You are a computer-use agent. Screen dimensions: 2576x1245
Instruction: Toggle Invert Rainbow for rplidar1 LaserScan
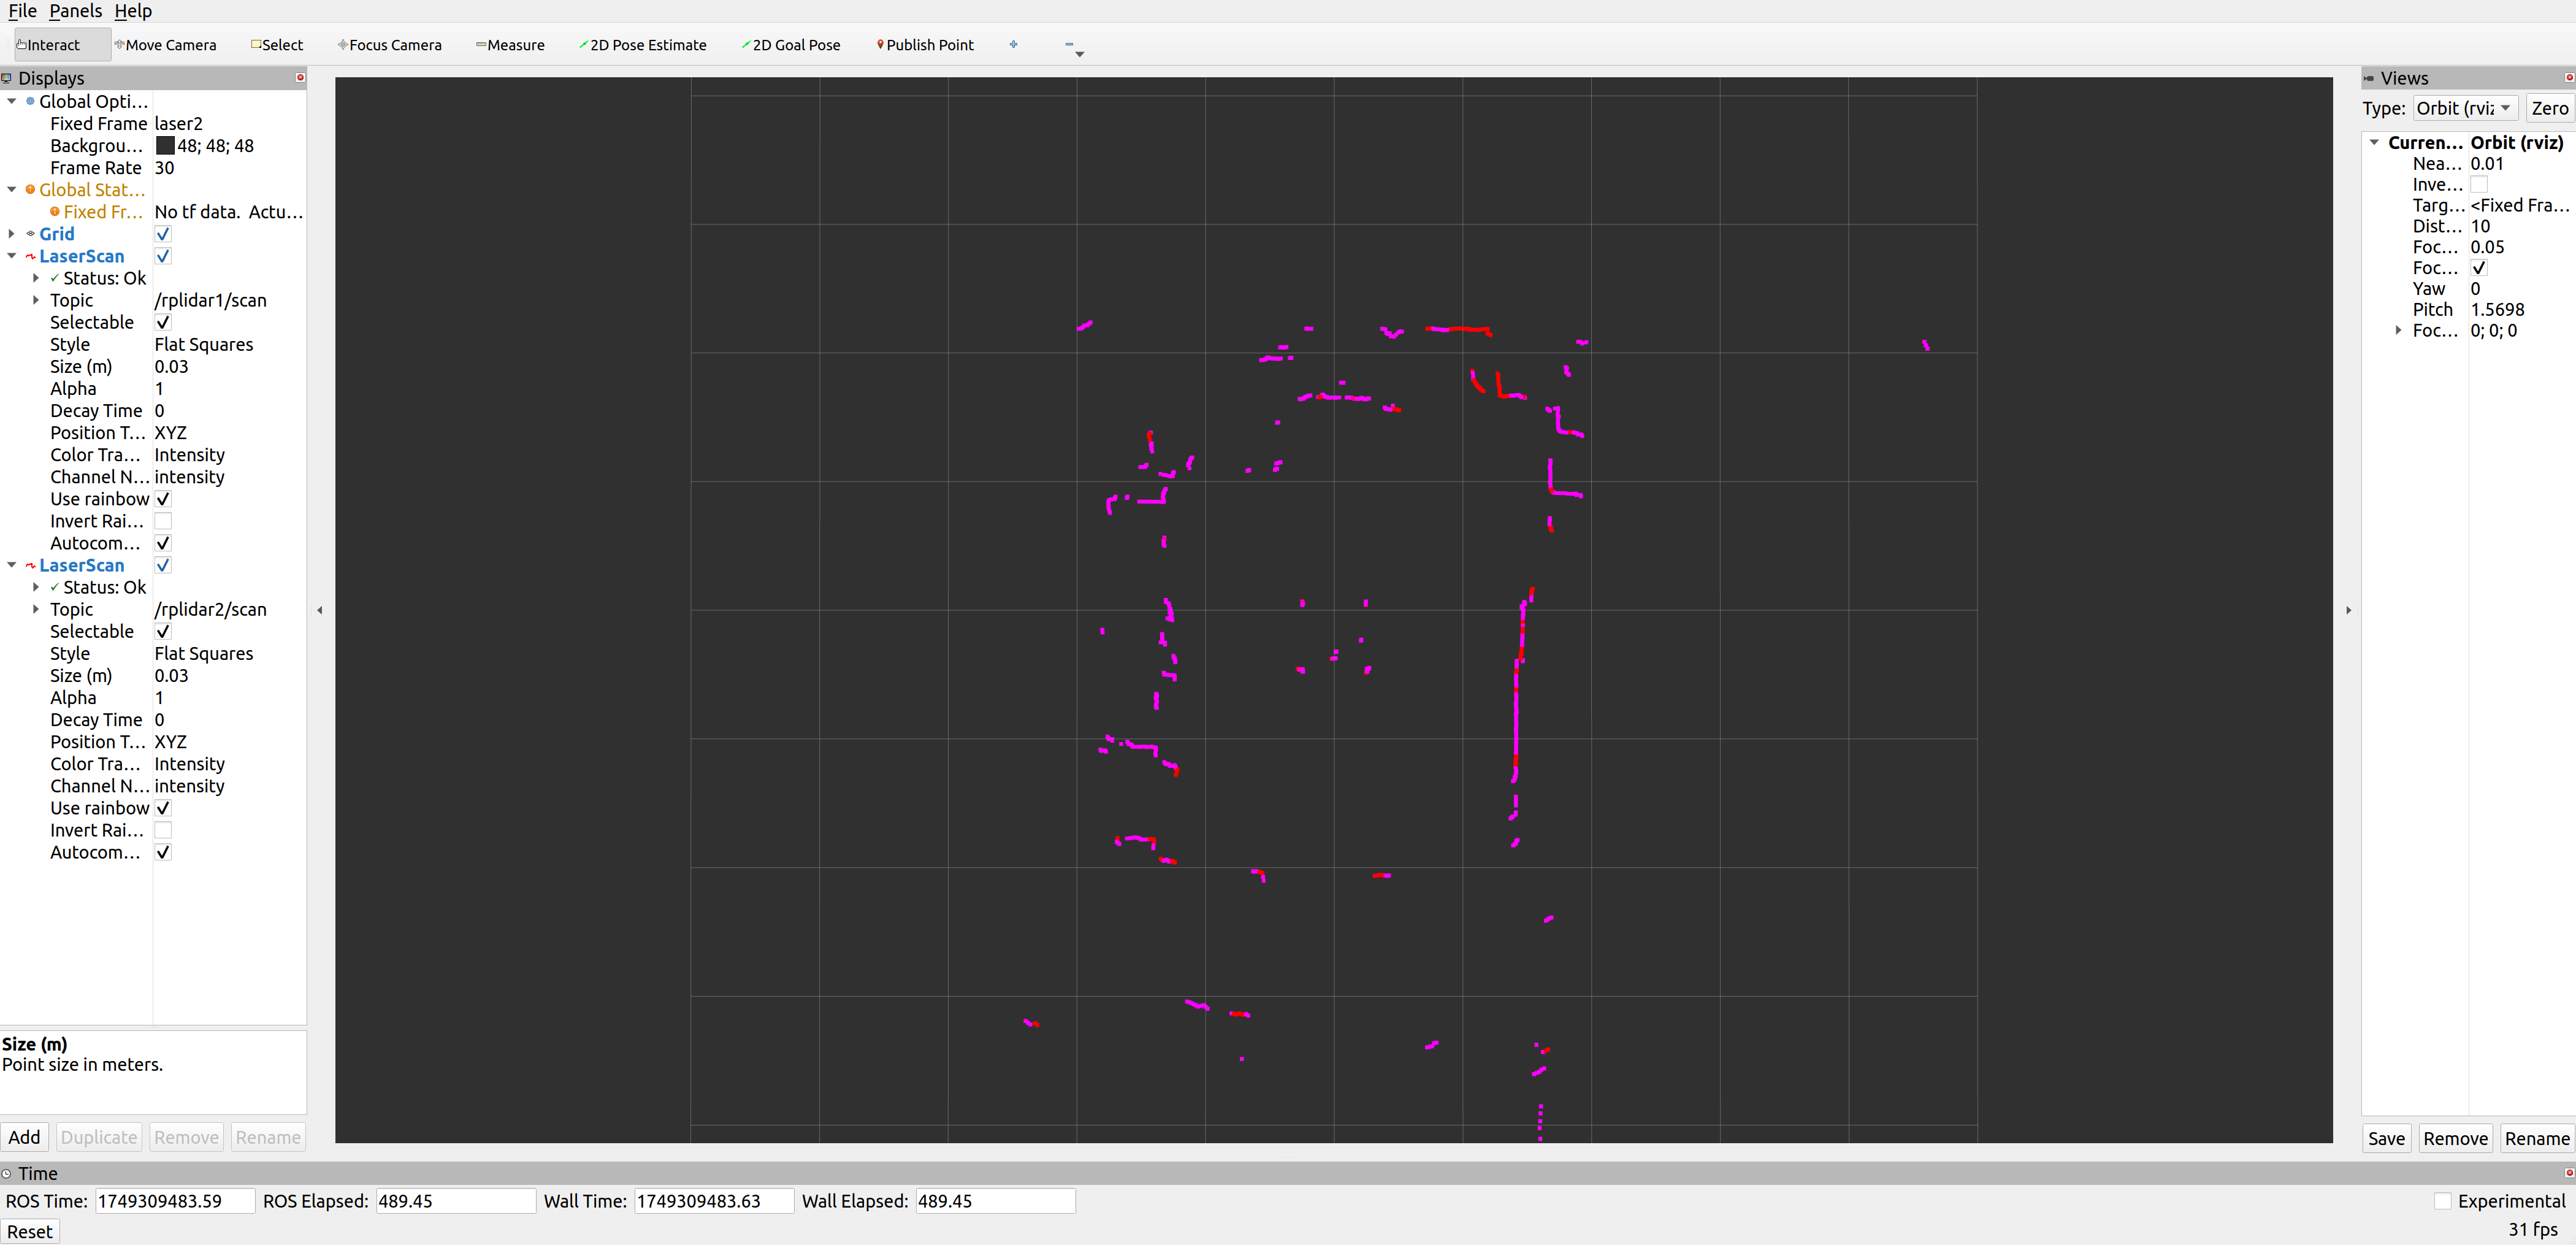[x=163, y=521]
